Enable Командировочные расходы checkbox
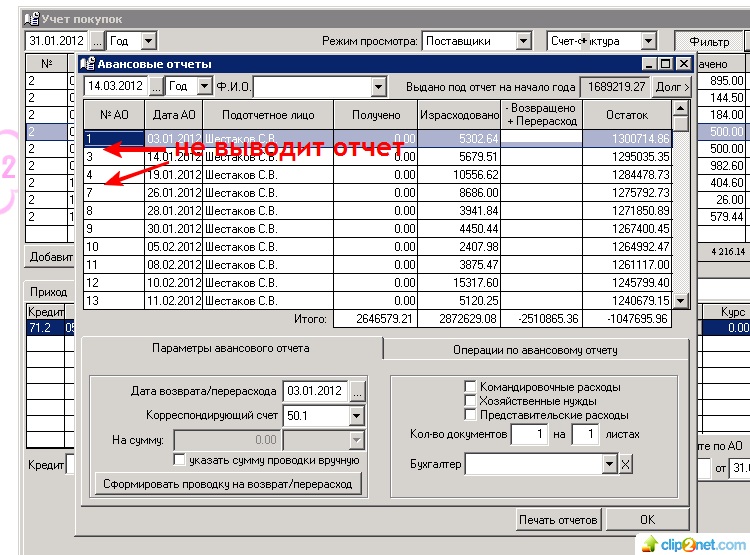The height and width of the screenshot is (555, 750). click(x=470, y=387)
